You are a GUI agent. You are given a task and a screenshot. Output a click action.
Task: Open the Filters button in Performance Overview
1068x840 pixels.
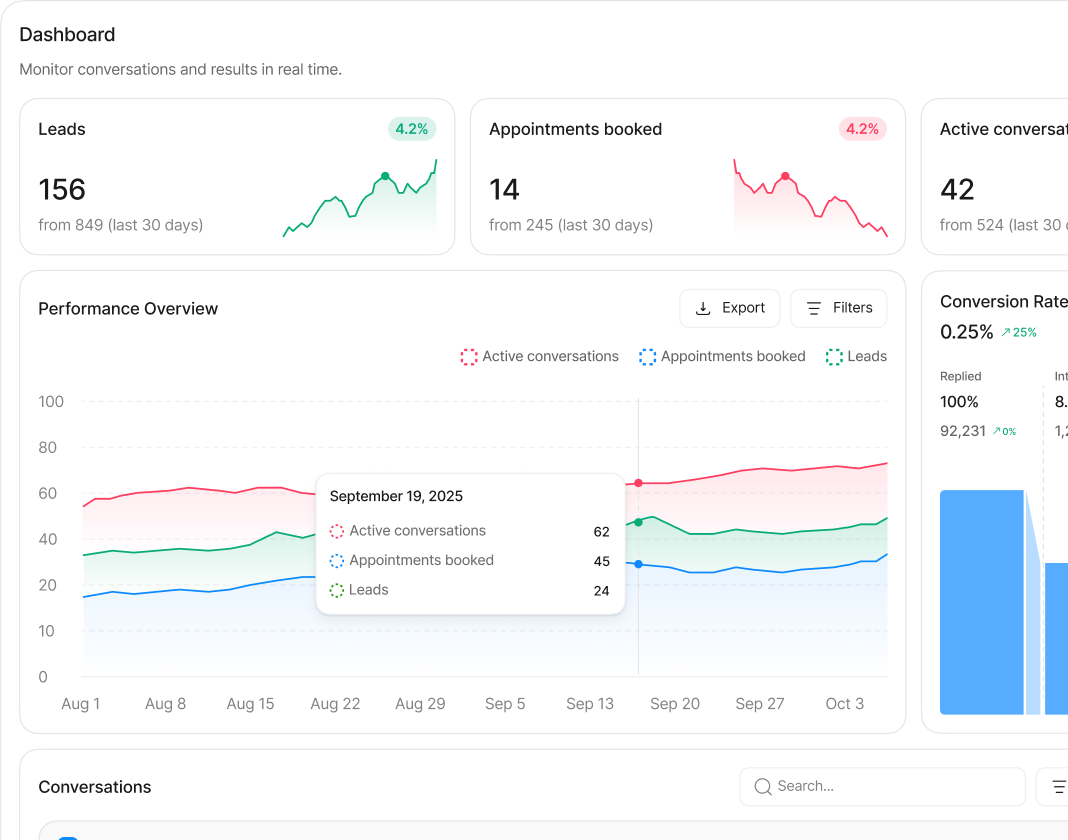coord(838,308)
